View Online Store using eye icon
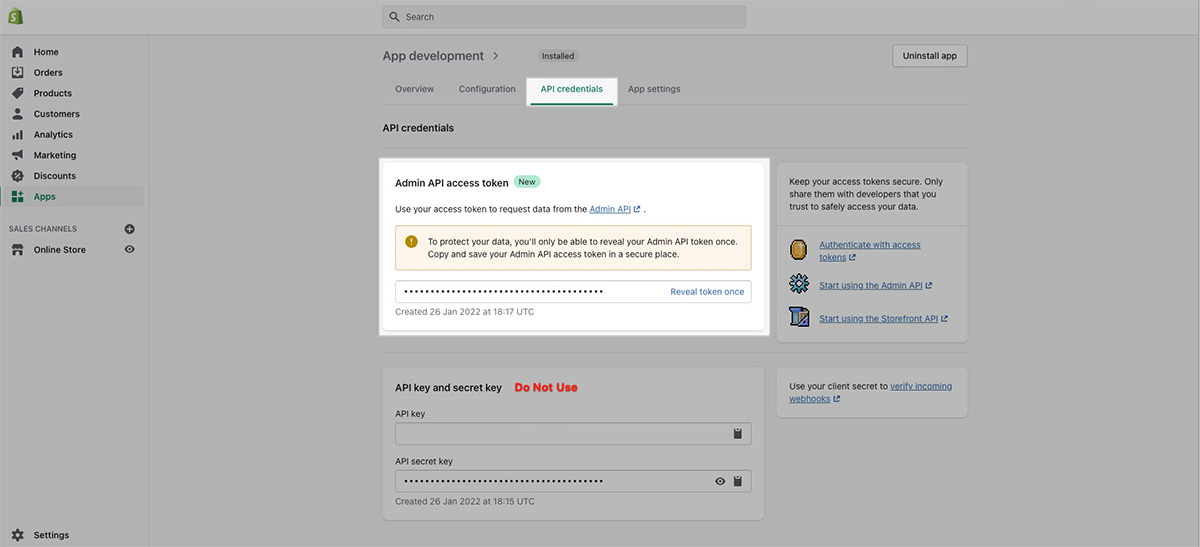 [129, 249]
